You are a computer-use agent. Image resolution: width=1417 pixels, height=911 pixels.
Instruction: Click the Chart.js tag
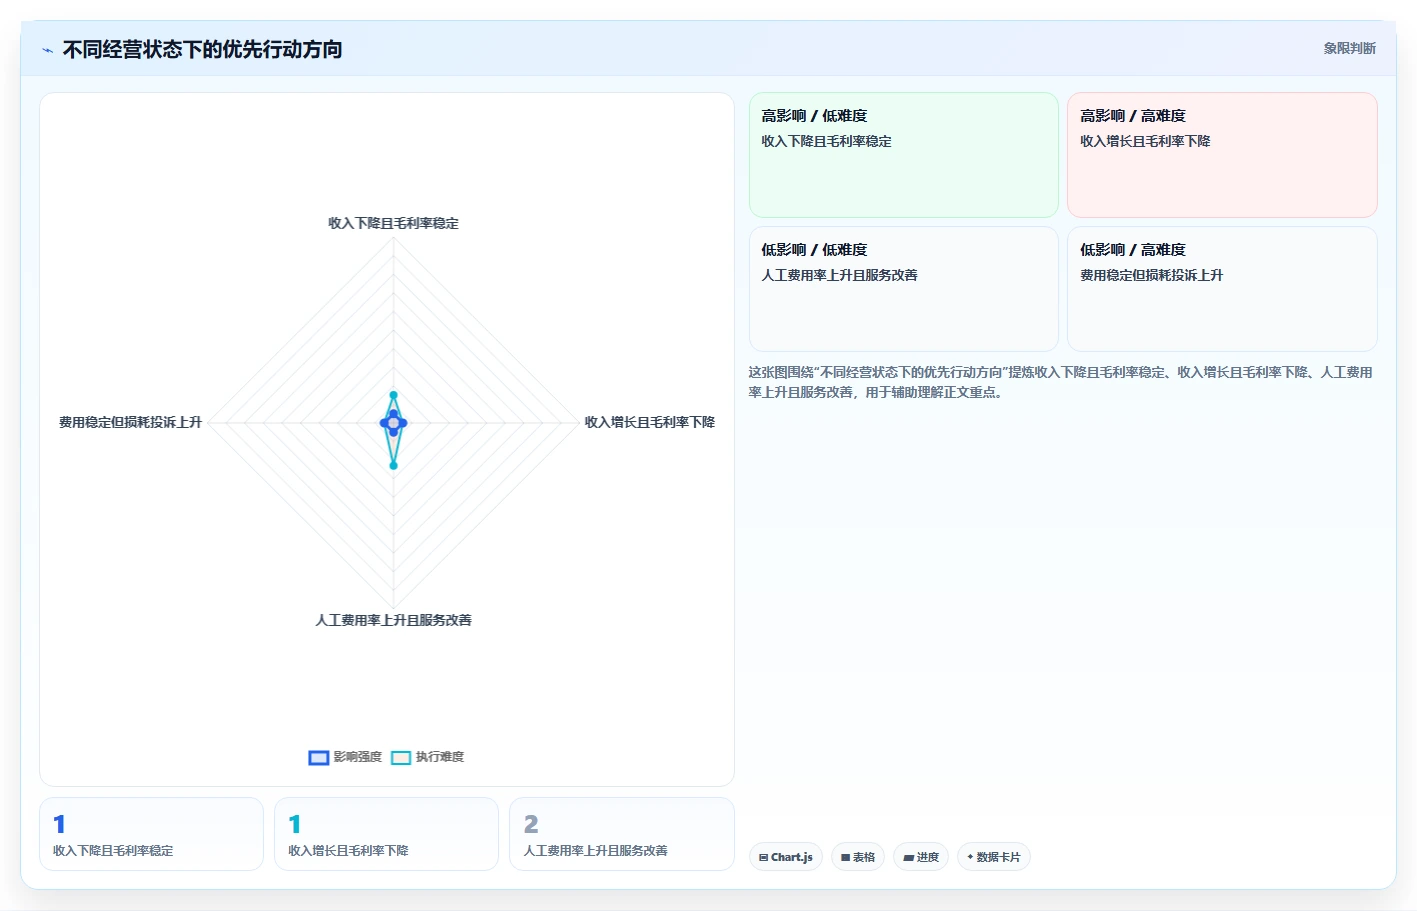pos(785,857)
